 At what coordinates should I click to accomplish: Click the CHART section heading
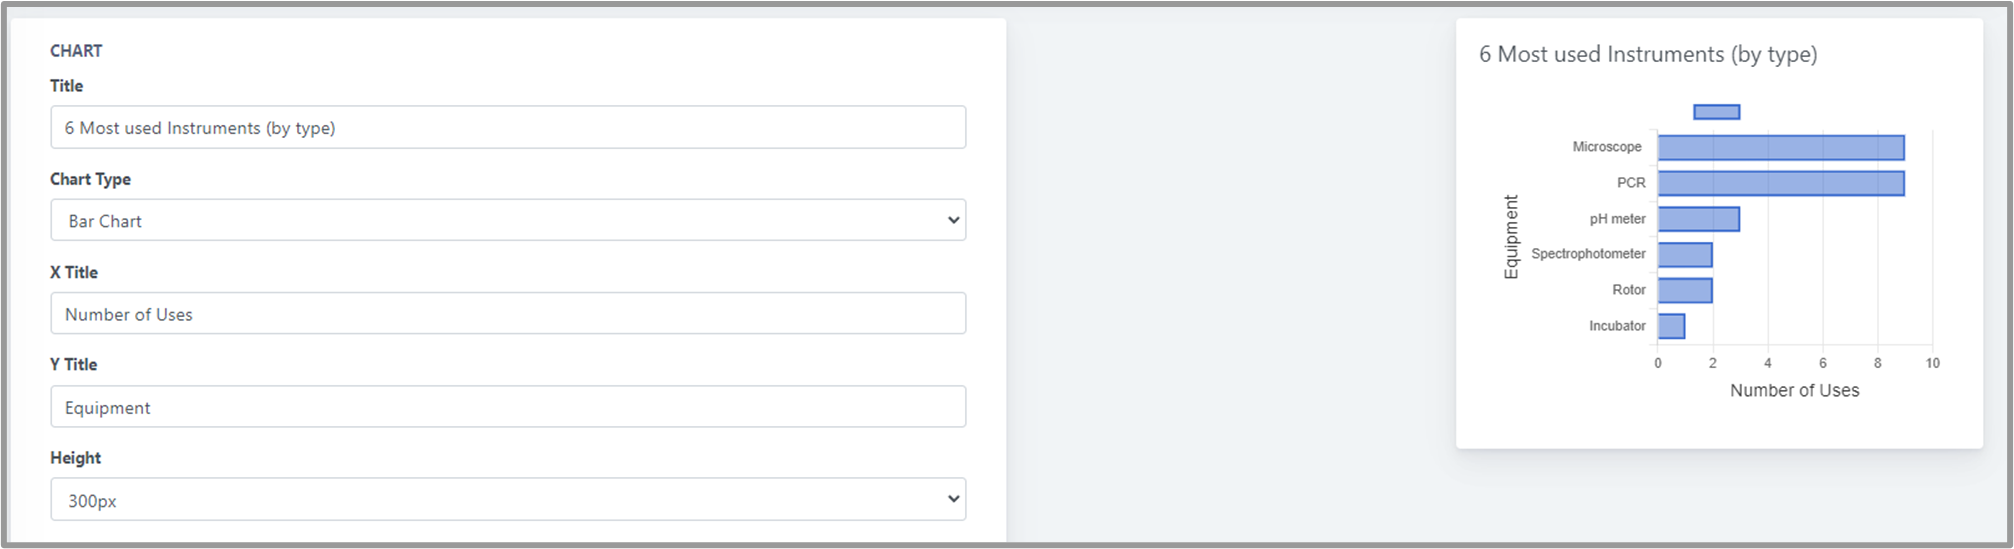click(76, 51)
